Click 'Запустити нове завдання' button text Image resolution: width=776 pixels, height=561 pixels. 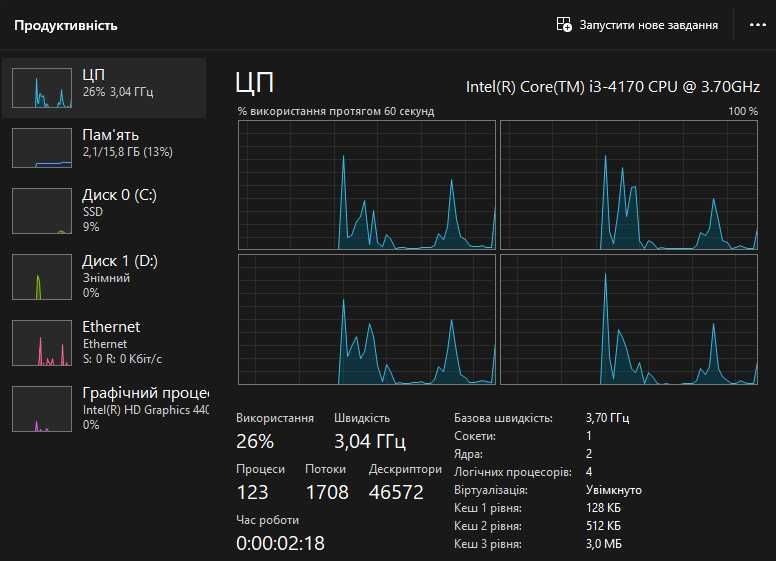(648, 25)
